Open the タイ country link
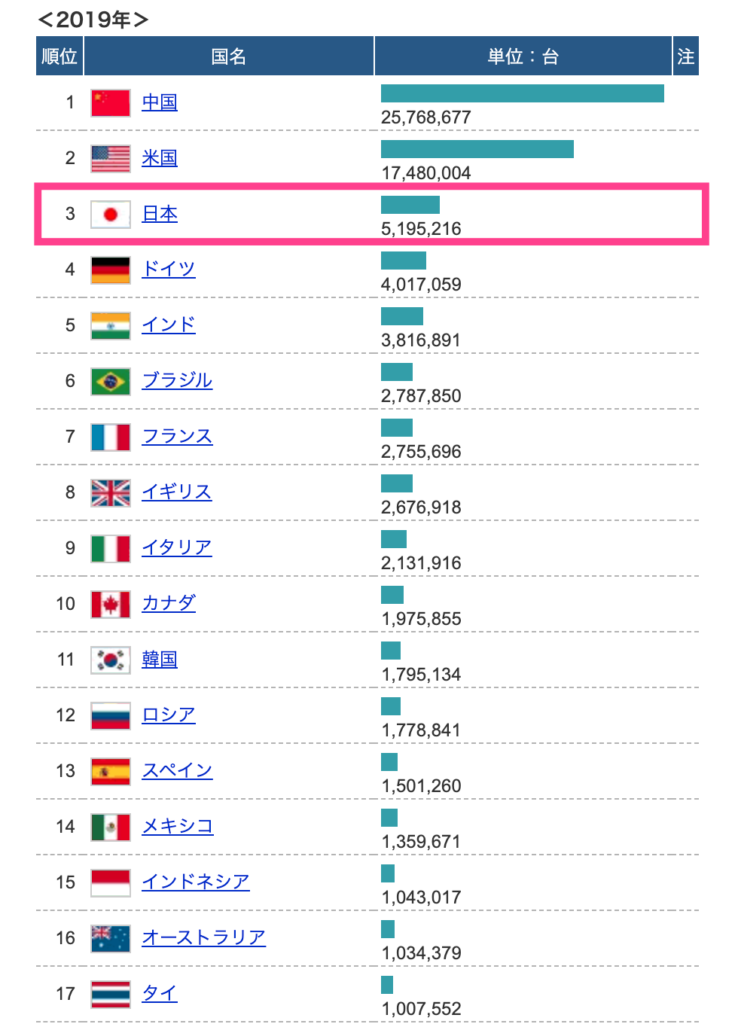 click(160, 994)
